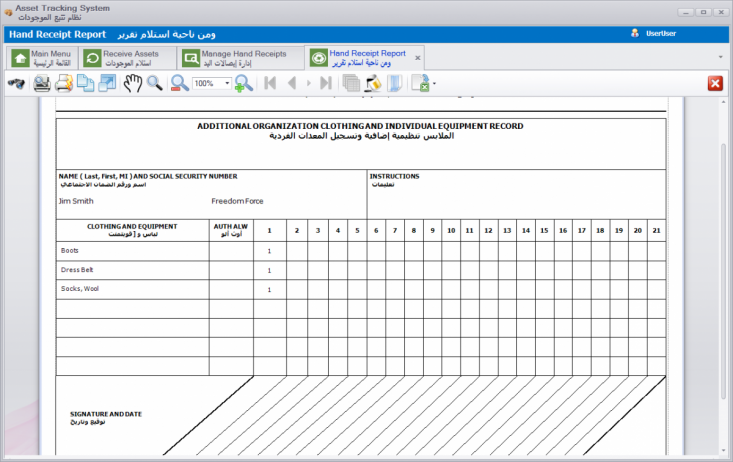Click the quick print icon

click(x=63, y=83)
